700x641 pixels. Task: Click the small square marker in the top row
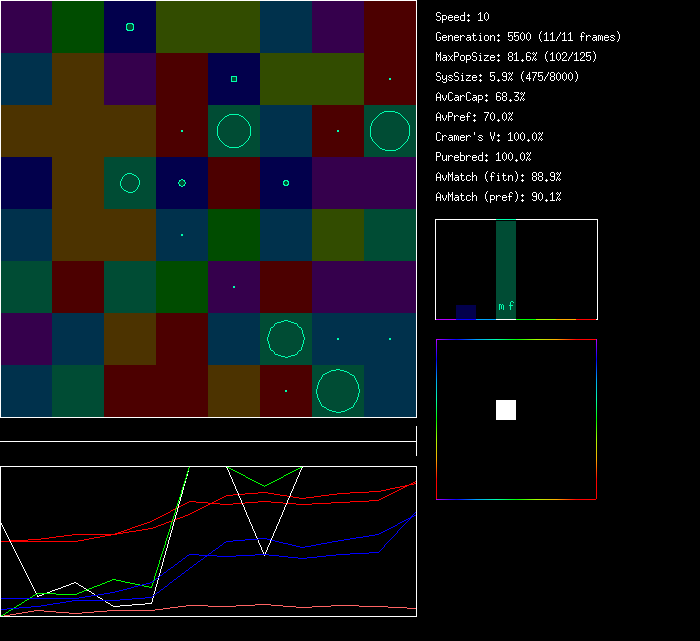tap(130, 27)
